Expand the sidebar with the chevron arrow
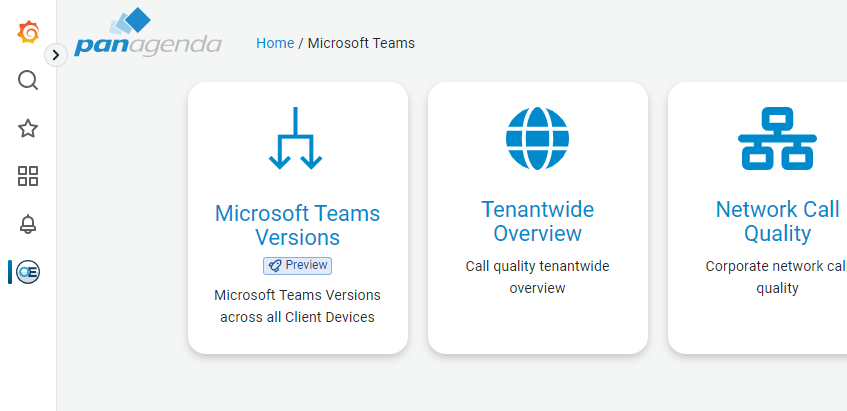This screenshot has height=411, width=847. tap(56, 56)
